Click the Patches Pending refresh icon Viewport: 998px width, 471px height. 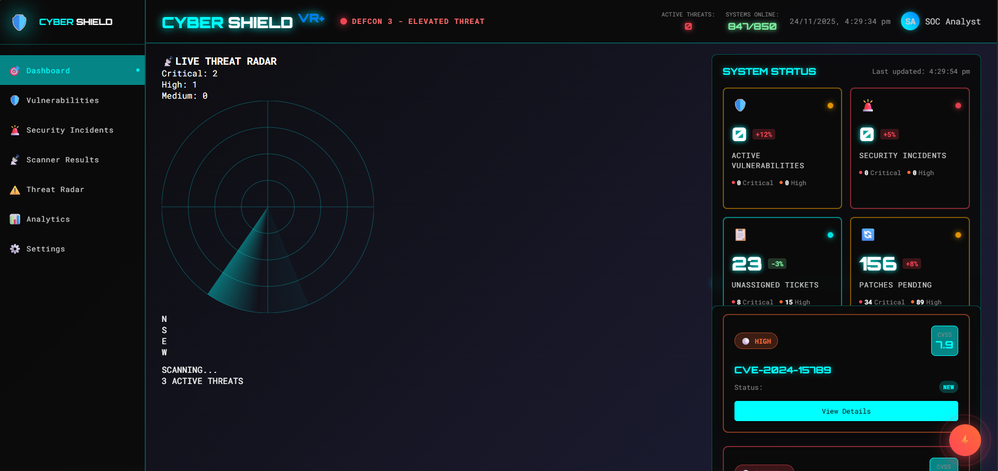(x=868, y=235)
